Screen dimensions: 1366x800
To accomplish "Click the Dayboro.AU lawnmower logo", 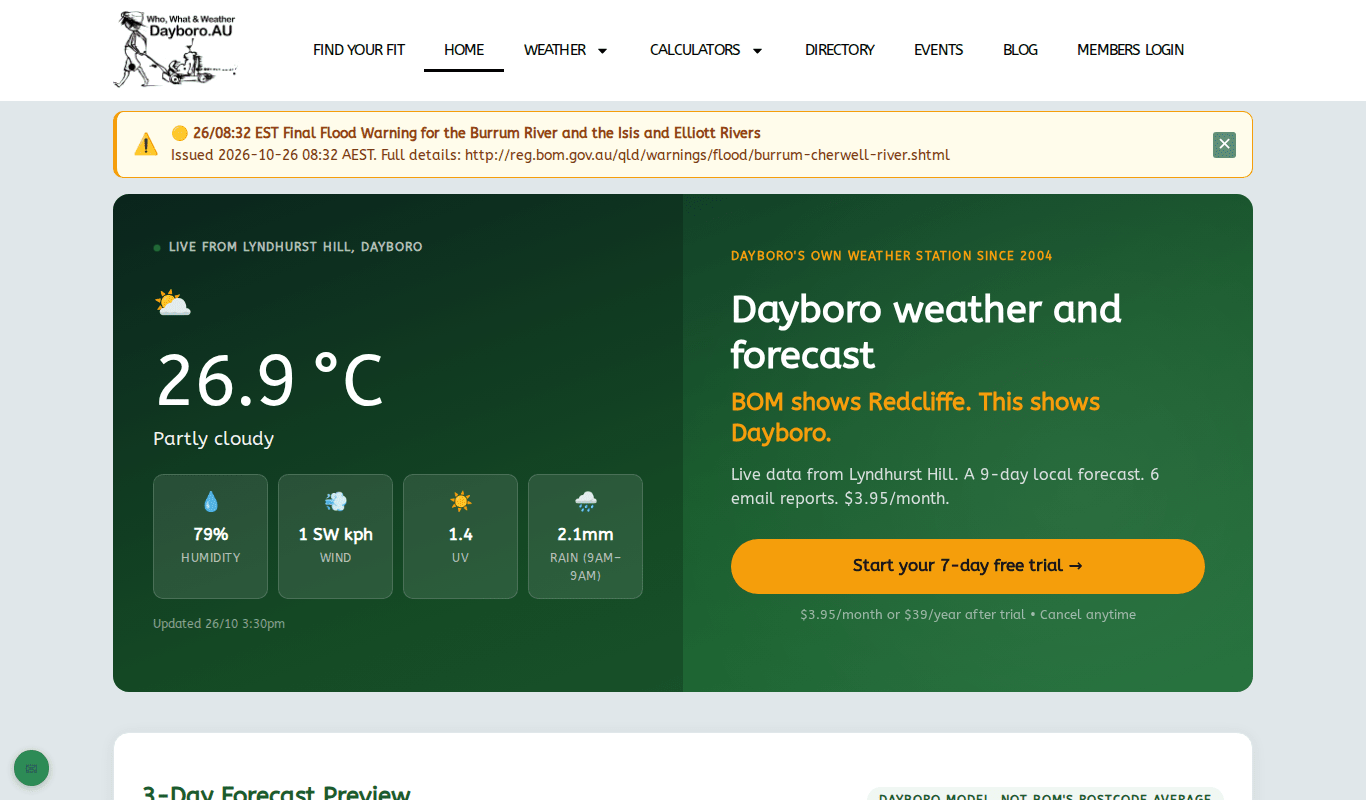I will (x=176, y=49).
